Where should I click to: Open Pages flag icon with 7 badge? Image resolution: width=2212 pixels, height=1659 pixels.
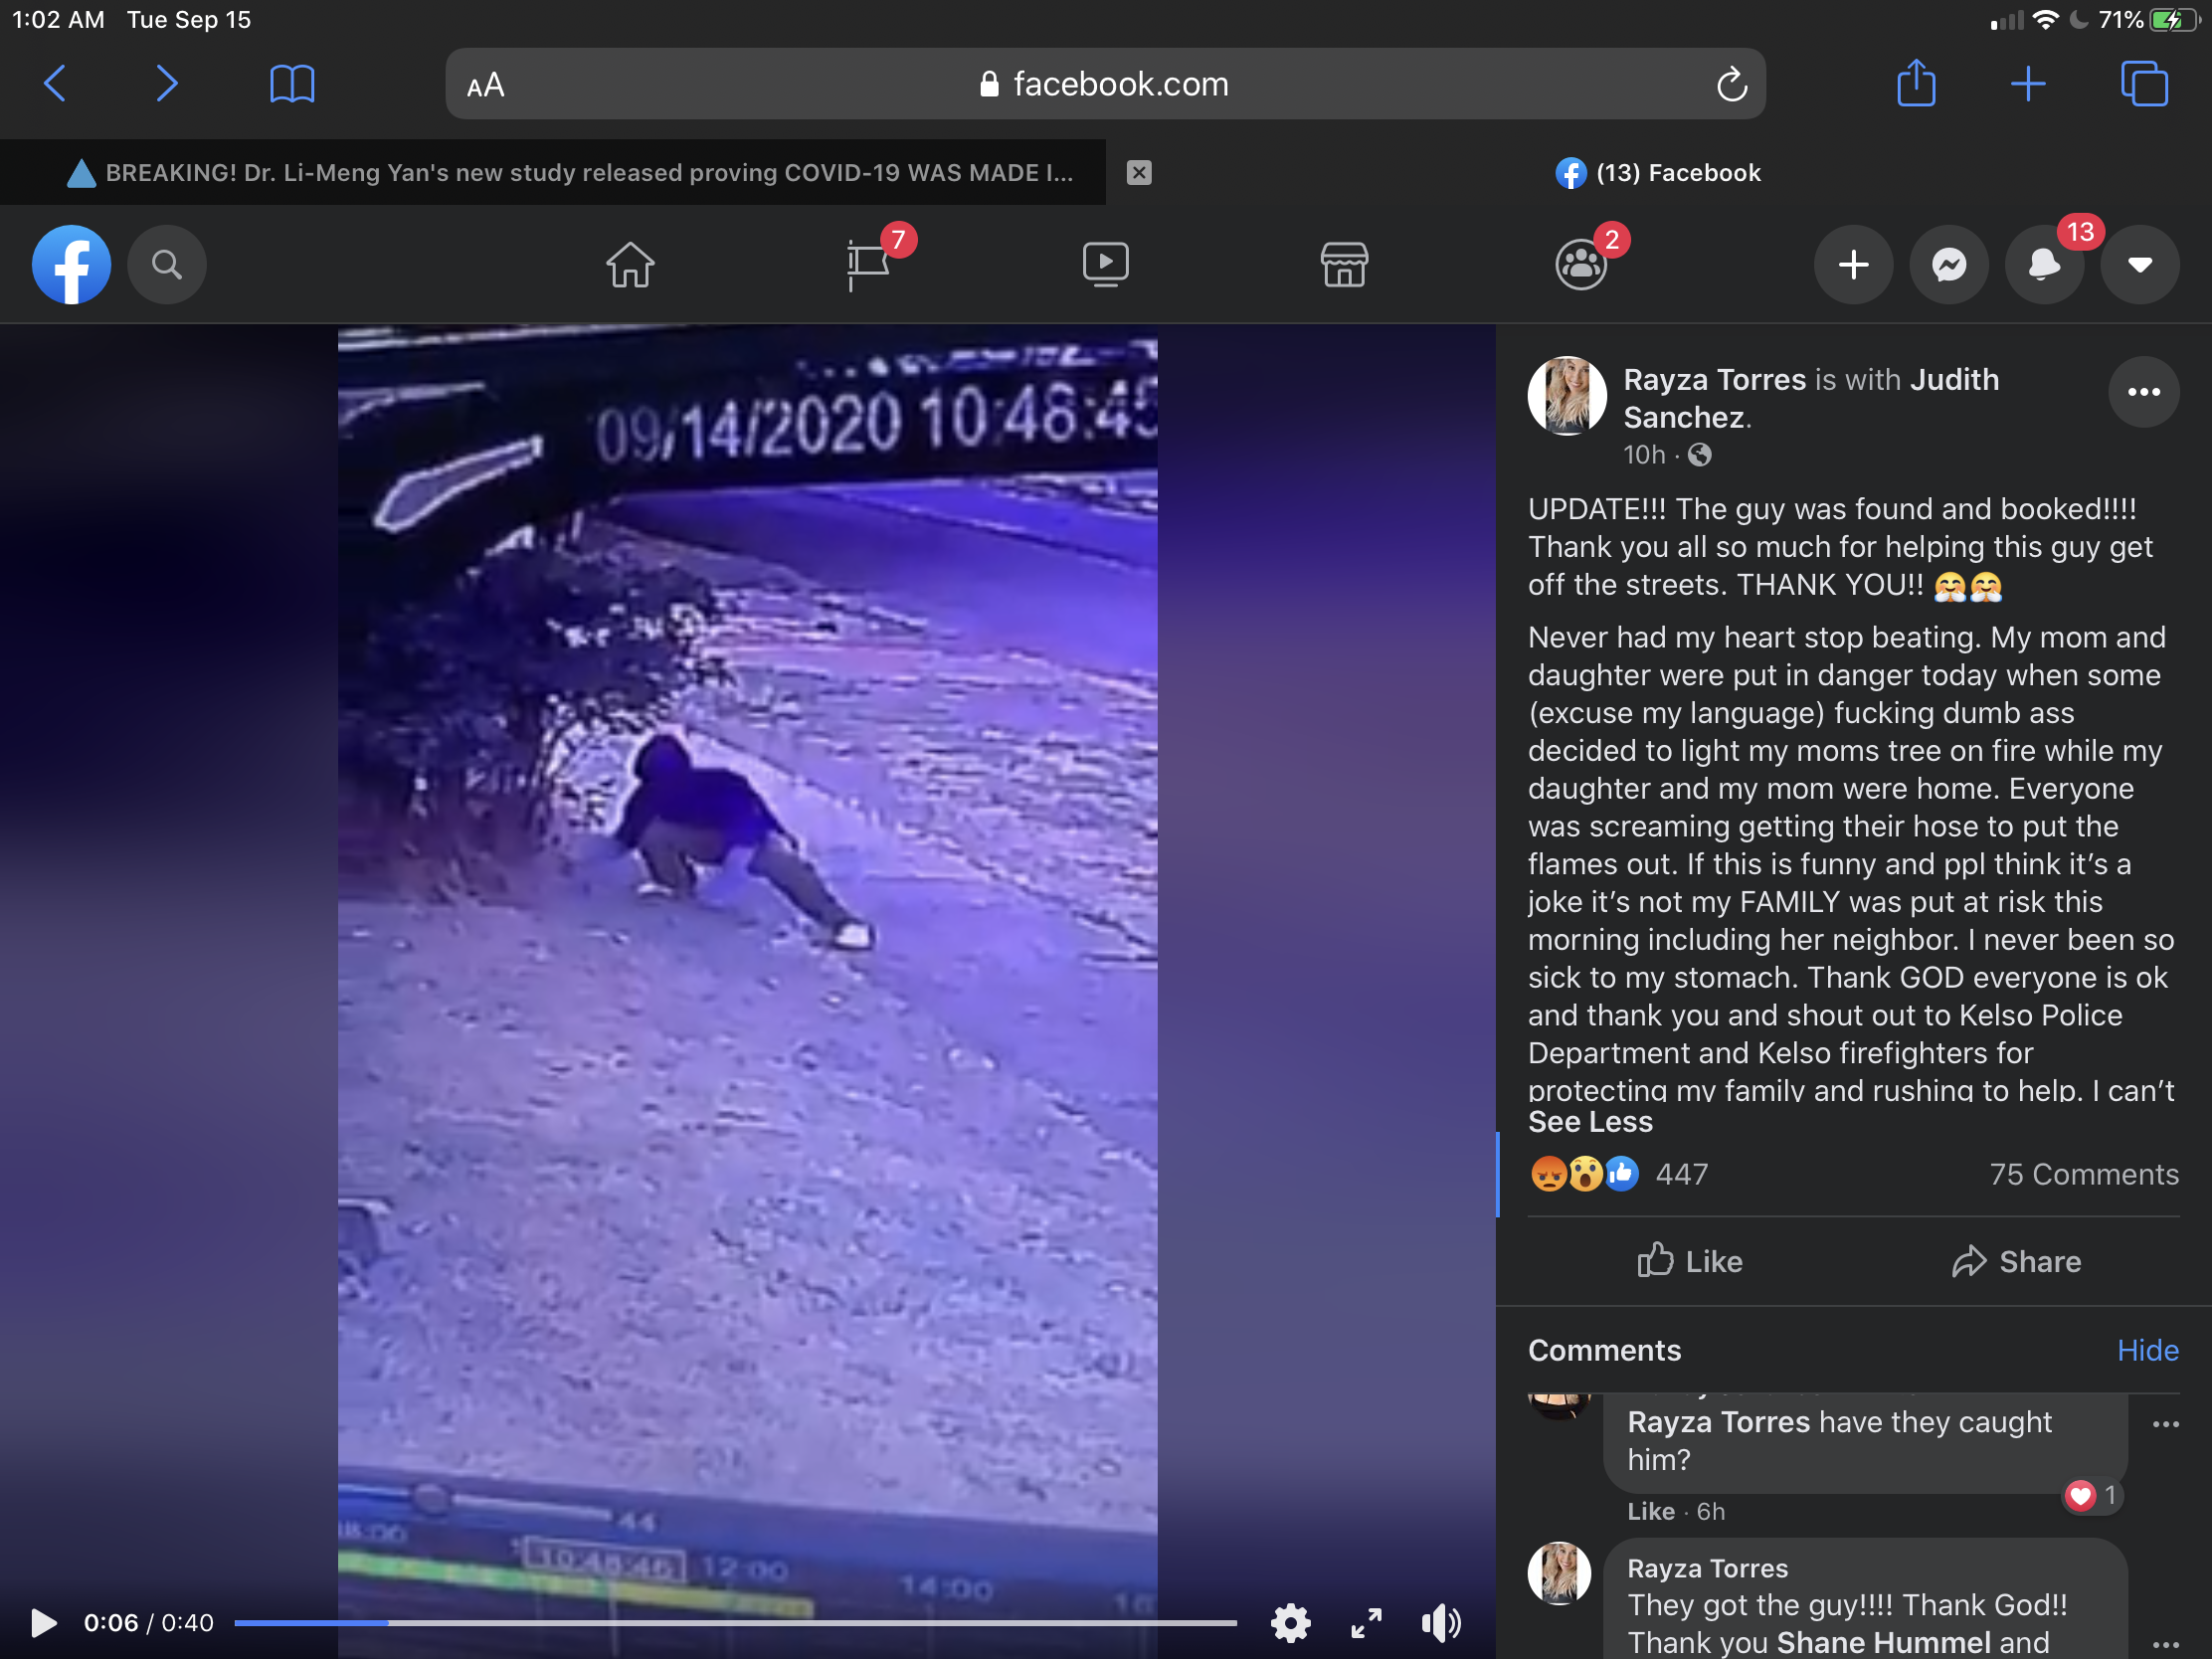click(x=868, y=265)
